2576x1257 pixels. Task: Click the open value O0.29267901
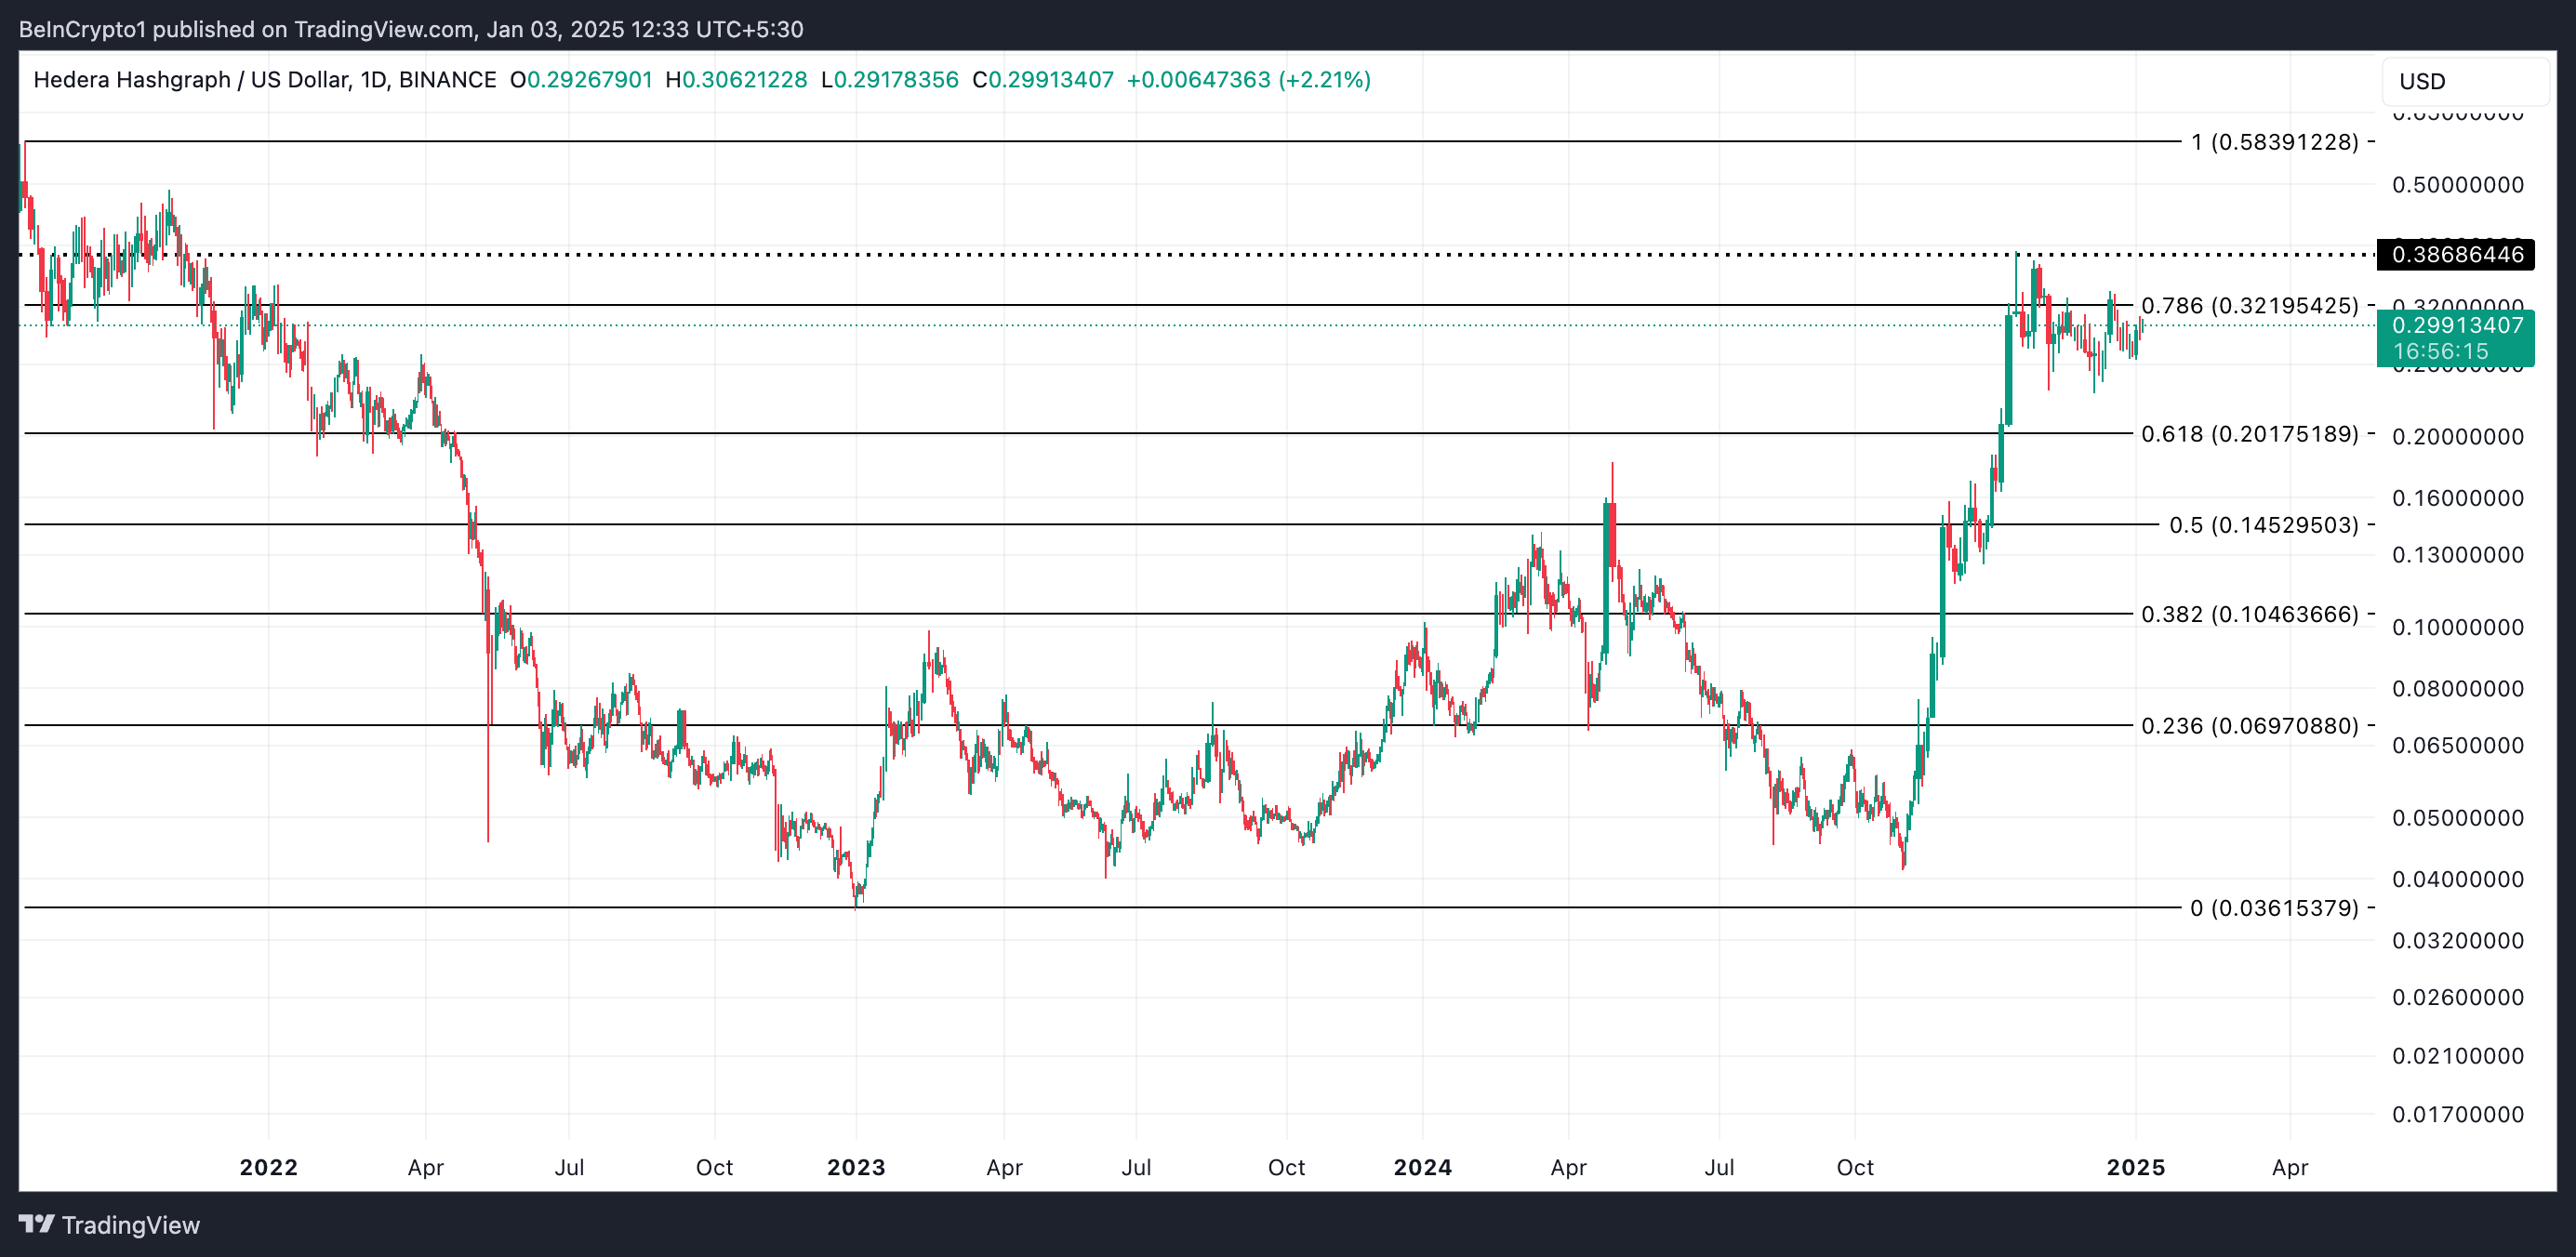pos(582,80)
